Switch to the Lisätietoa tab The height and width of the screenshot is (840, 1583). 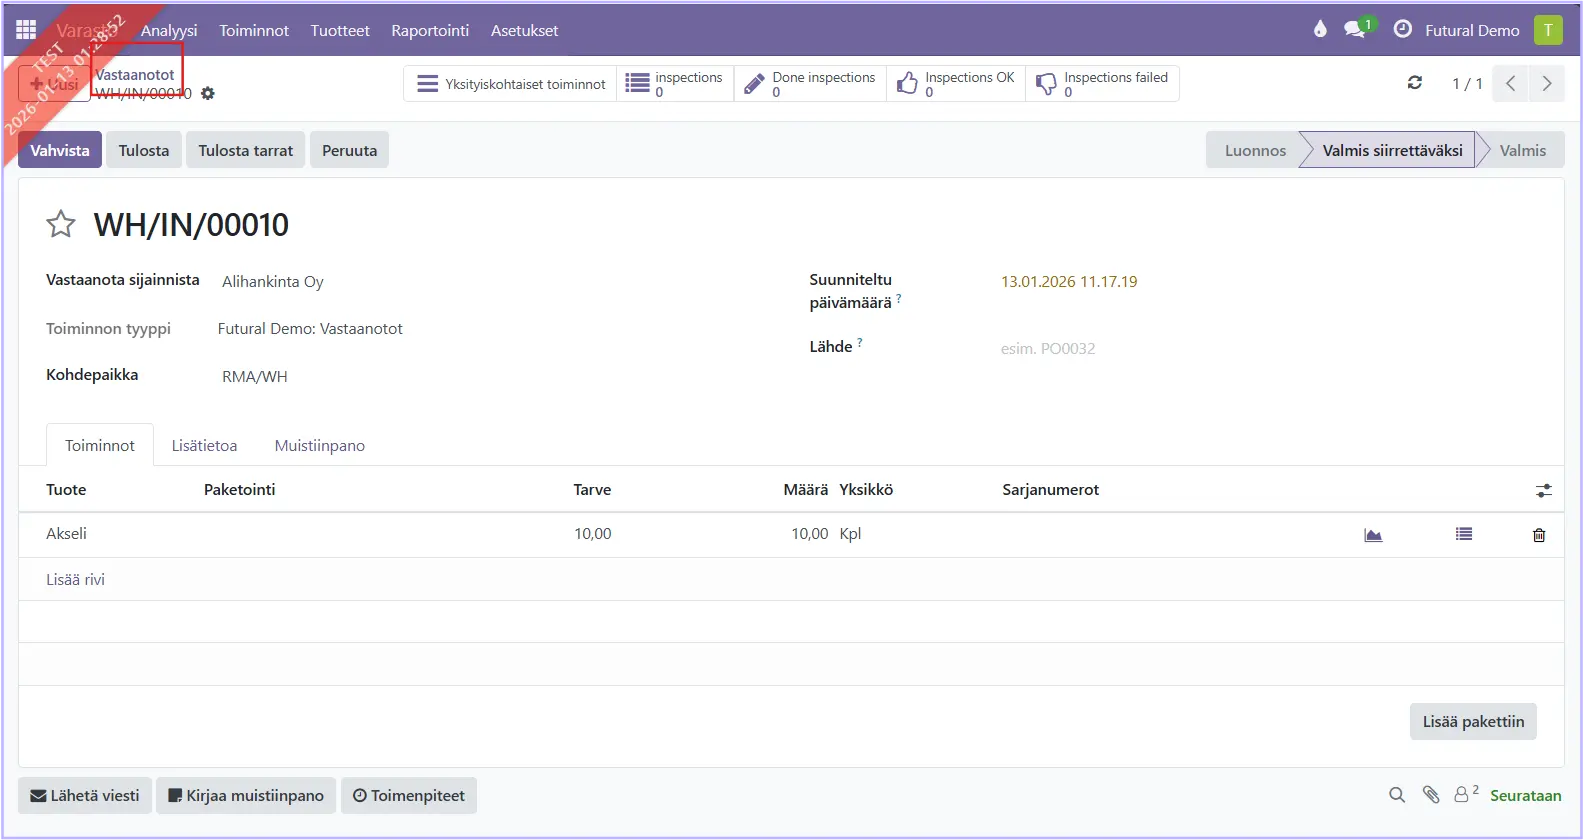pos(204,445)
